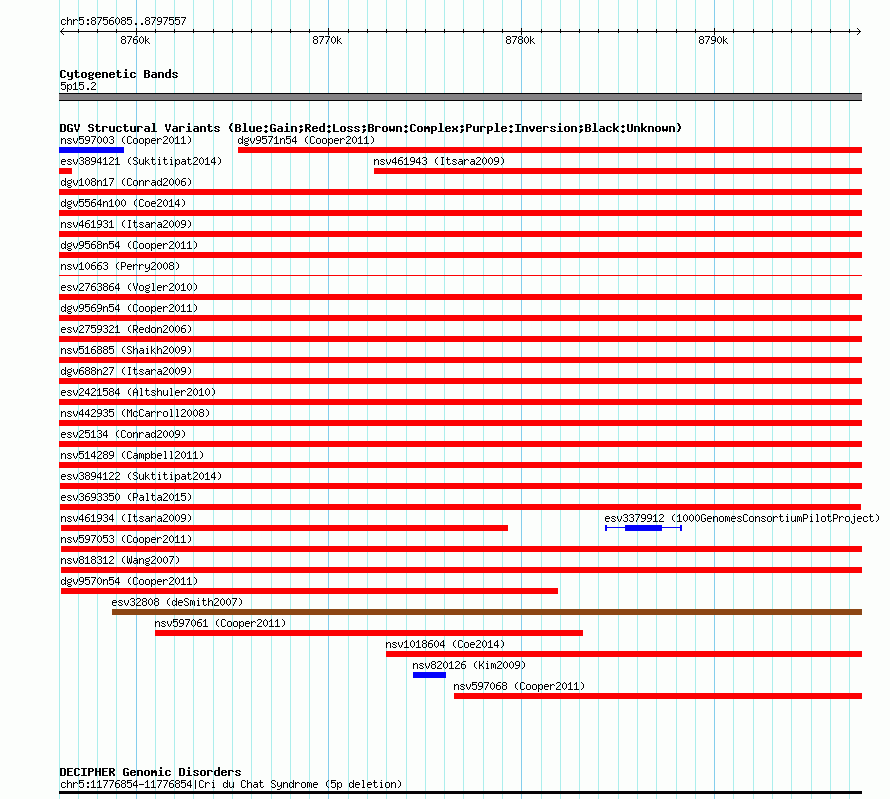Click dgv108n17 (Conrad2006) variant label
The image size is (890, 799).
tap(126, 182)
